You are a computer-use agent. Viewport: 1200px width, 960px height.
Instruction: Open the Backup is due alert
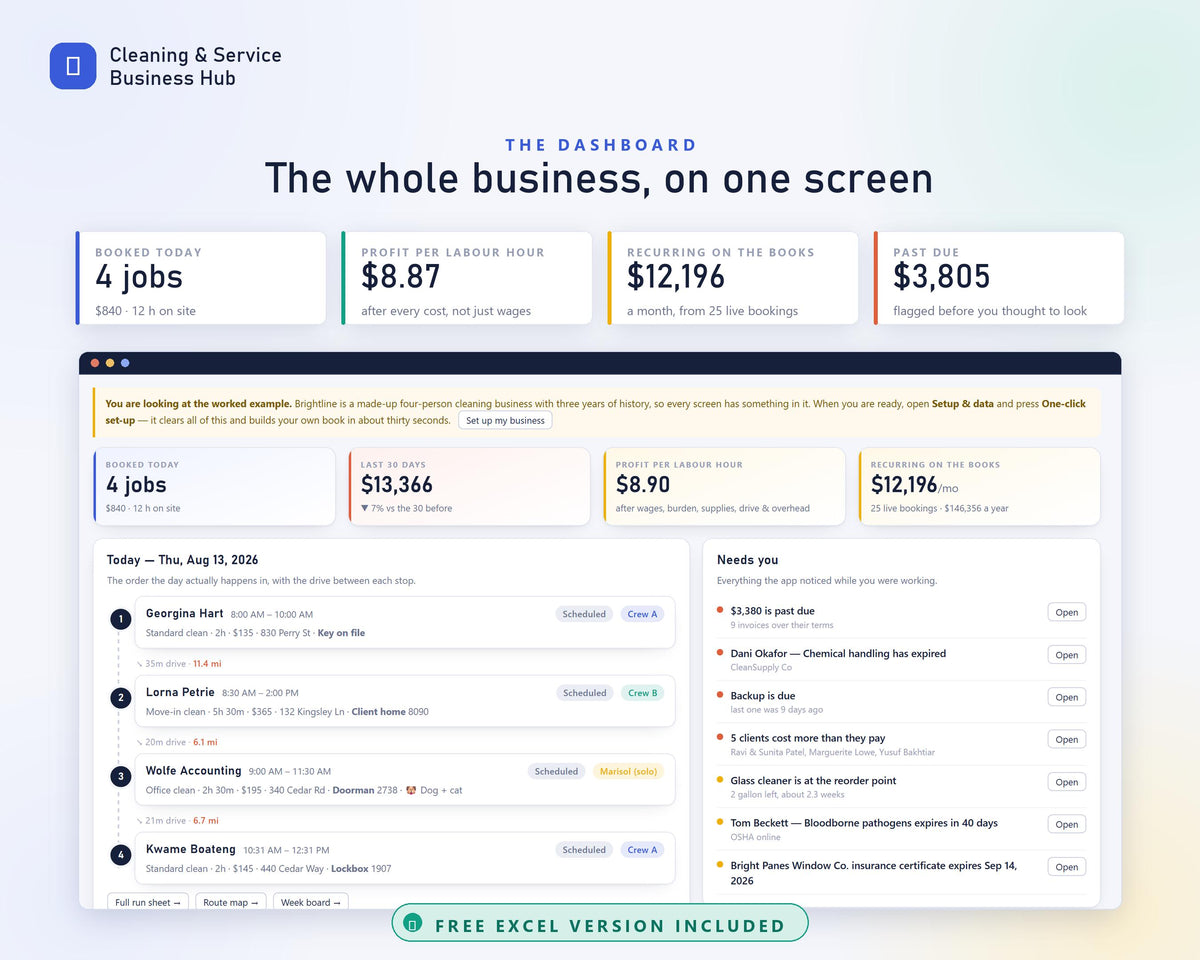(1067, 697)
